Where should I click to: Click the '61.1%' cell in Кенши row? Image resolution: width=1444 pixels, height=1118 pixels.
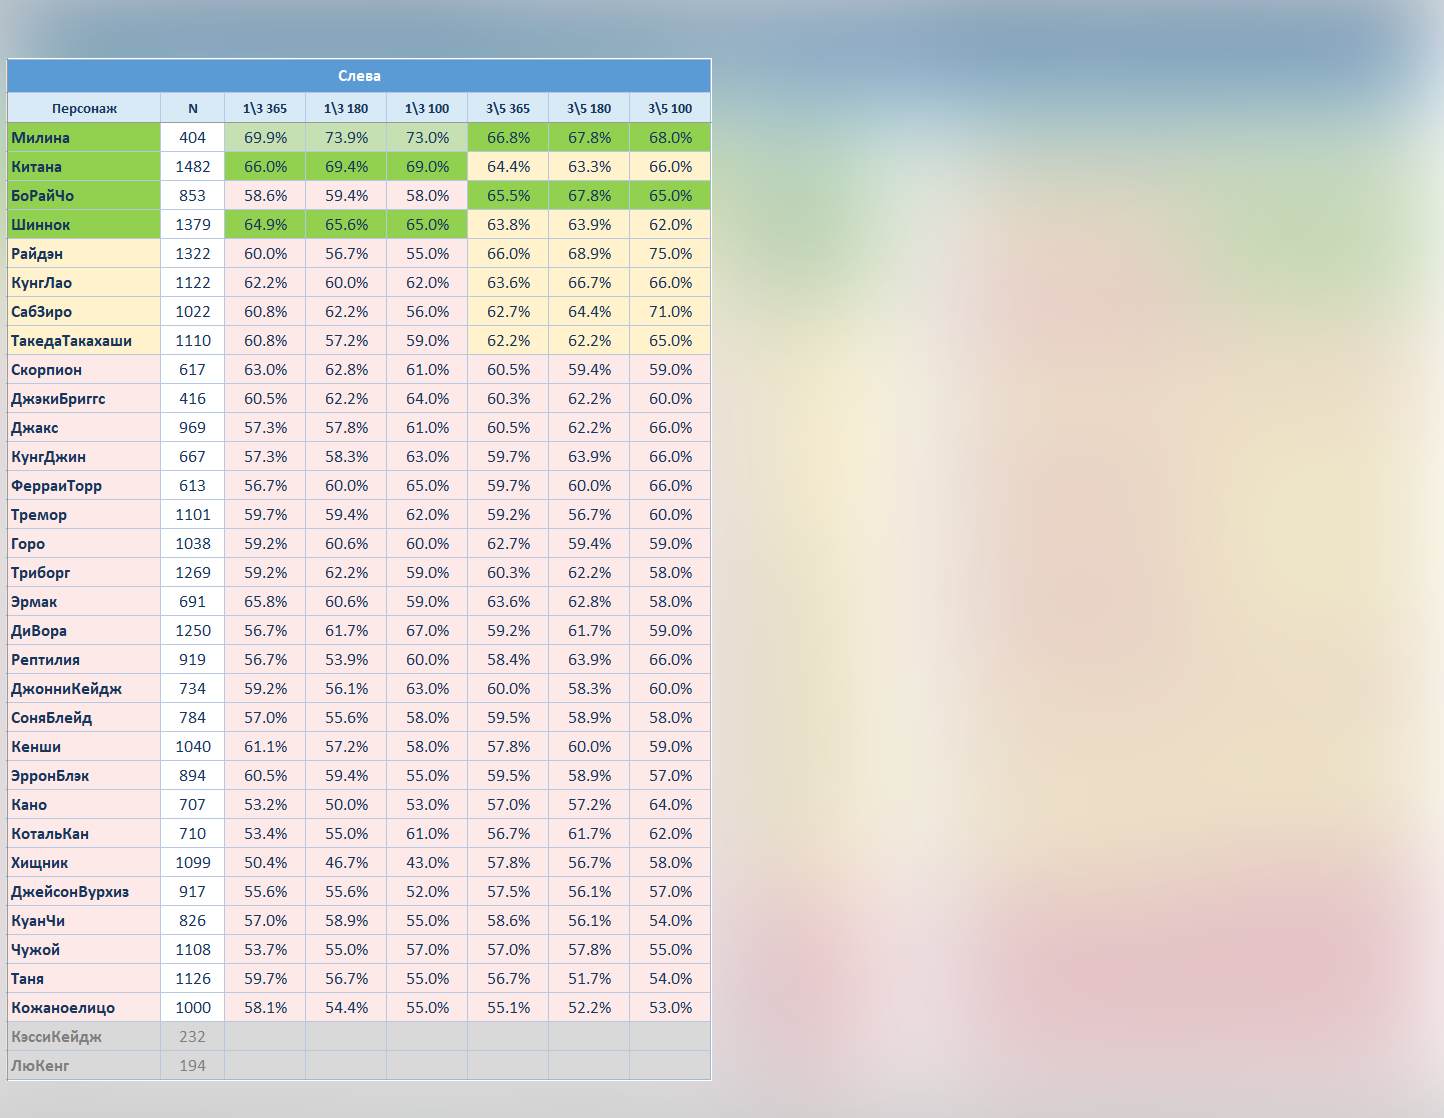tap(265, 747)
